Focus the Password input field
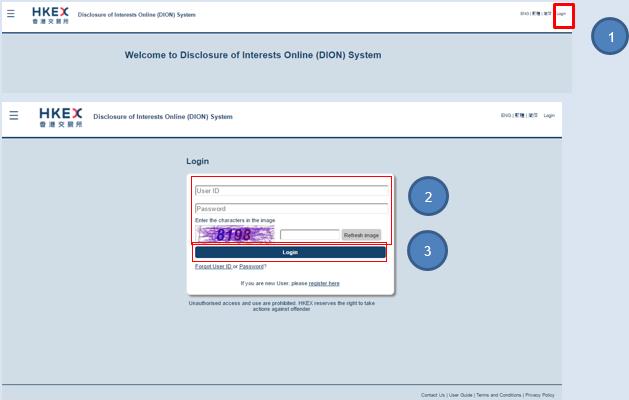The image size is (629, 400). click(290, 208)
